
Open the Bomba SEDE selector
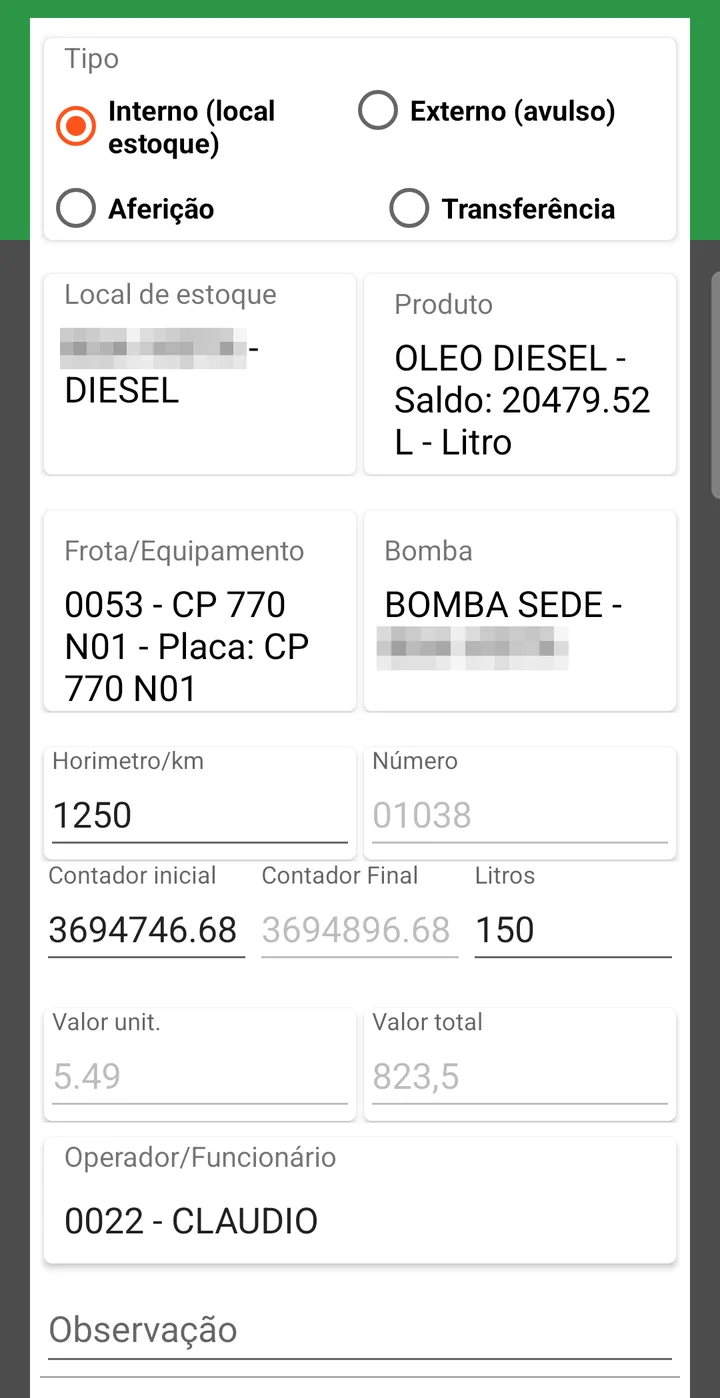[520, 611]
